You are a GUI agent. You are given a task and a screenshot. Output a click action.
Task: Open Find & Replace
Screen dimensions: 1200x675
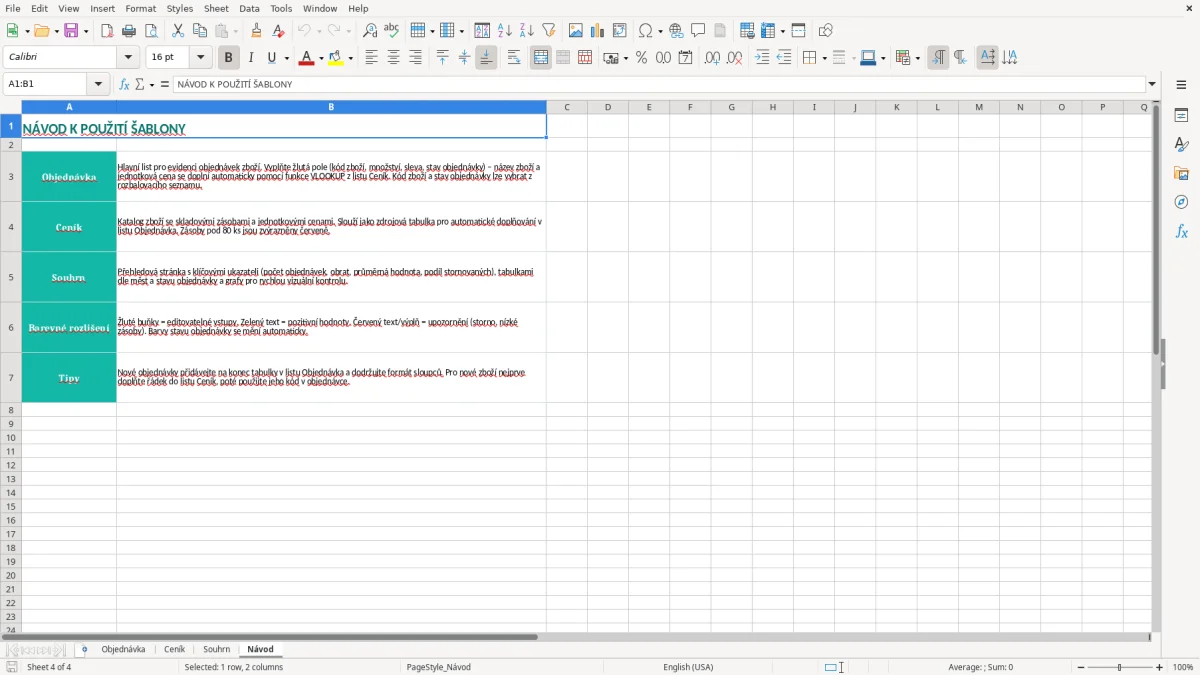point(370,31)
